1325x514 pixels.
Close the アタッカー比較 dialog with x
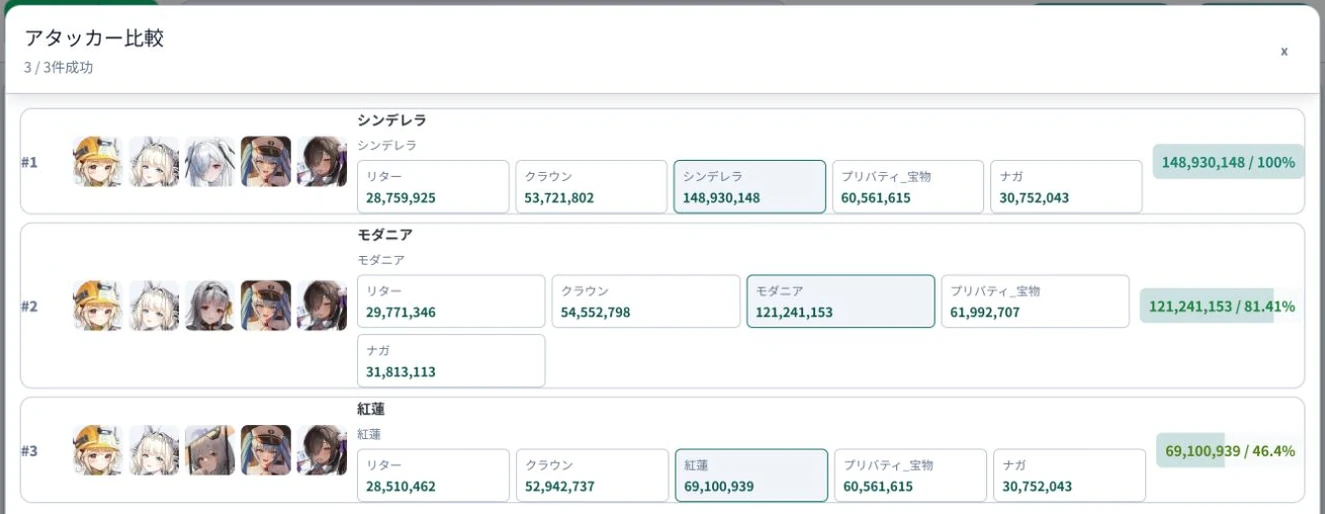coord(1284,51)
